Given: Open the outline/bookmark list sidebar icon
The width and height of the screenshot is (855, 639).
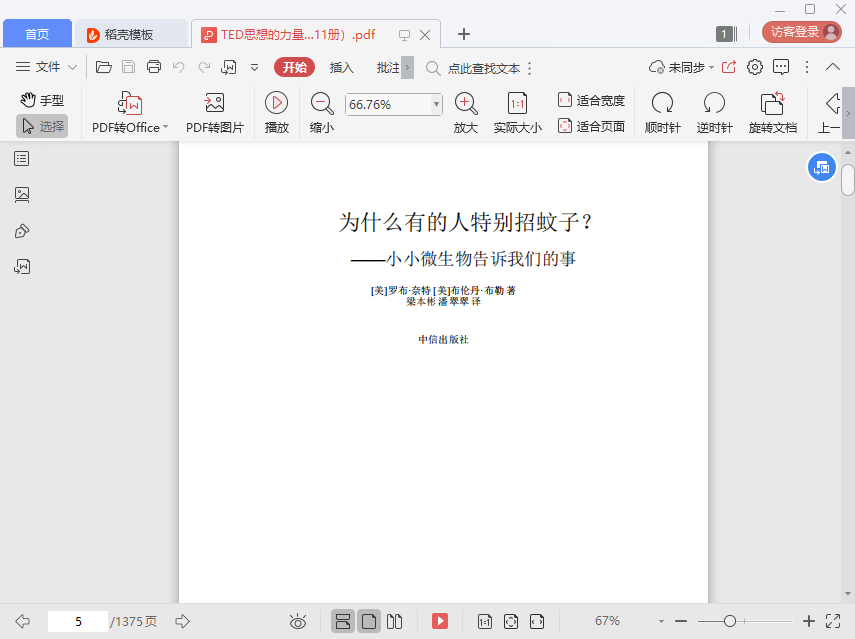Looking at the screenshot, I should 22,159.
